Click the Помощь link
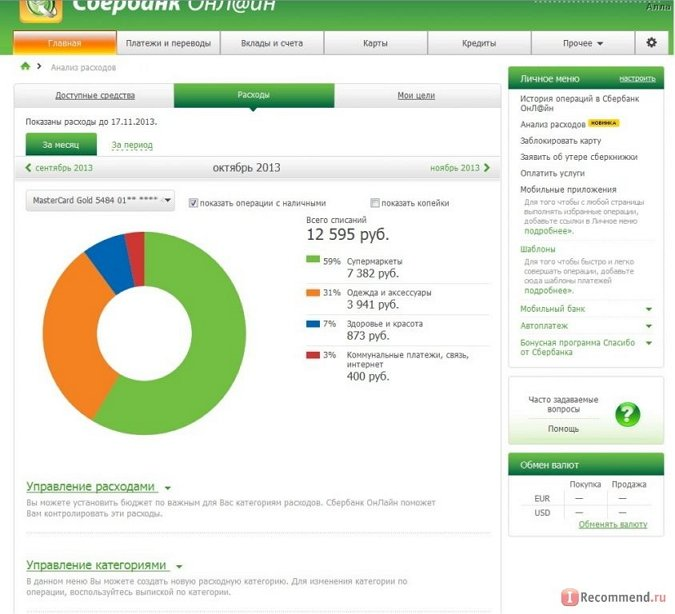This screenshot has height=614, width=675. tap(563, 429)
